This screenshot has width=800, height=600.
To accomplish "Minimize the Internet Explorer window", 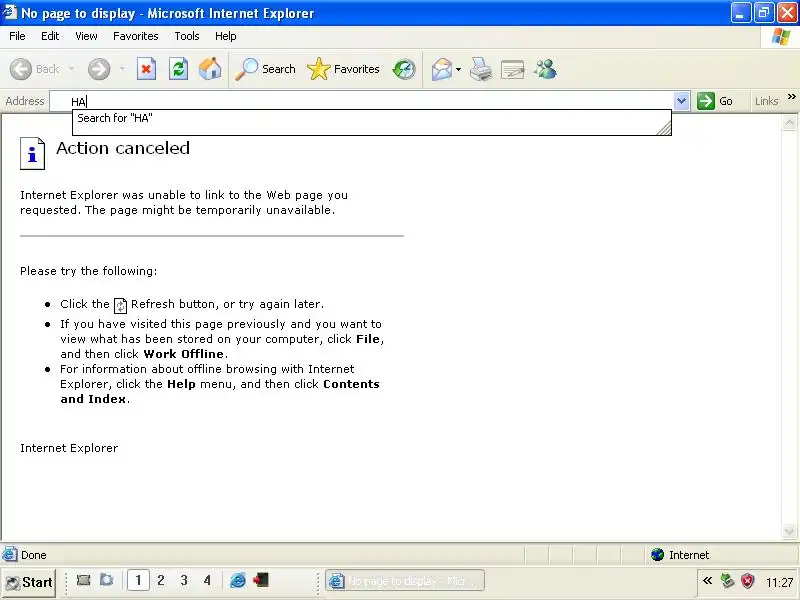I will pyautogui.click(x=741, y=13).
